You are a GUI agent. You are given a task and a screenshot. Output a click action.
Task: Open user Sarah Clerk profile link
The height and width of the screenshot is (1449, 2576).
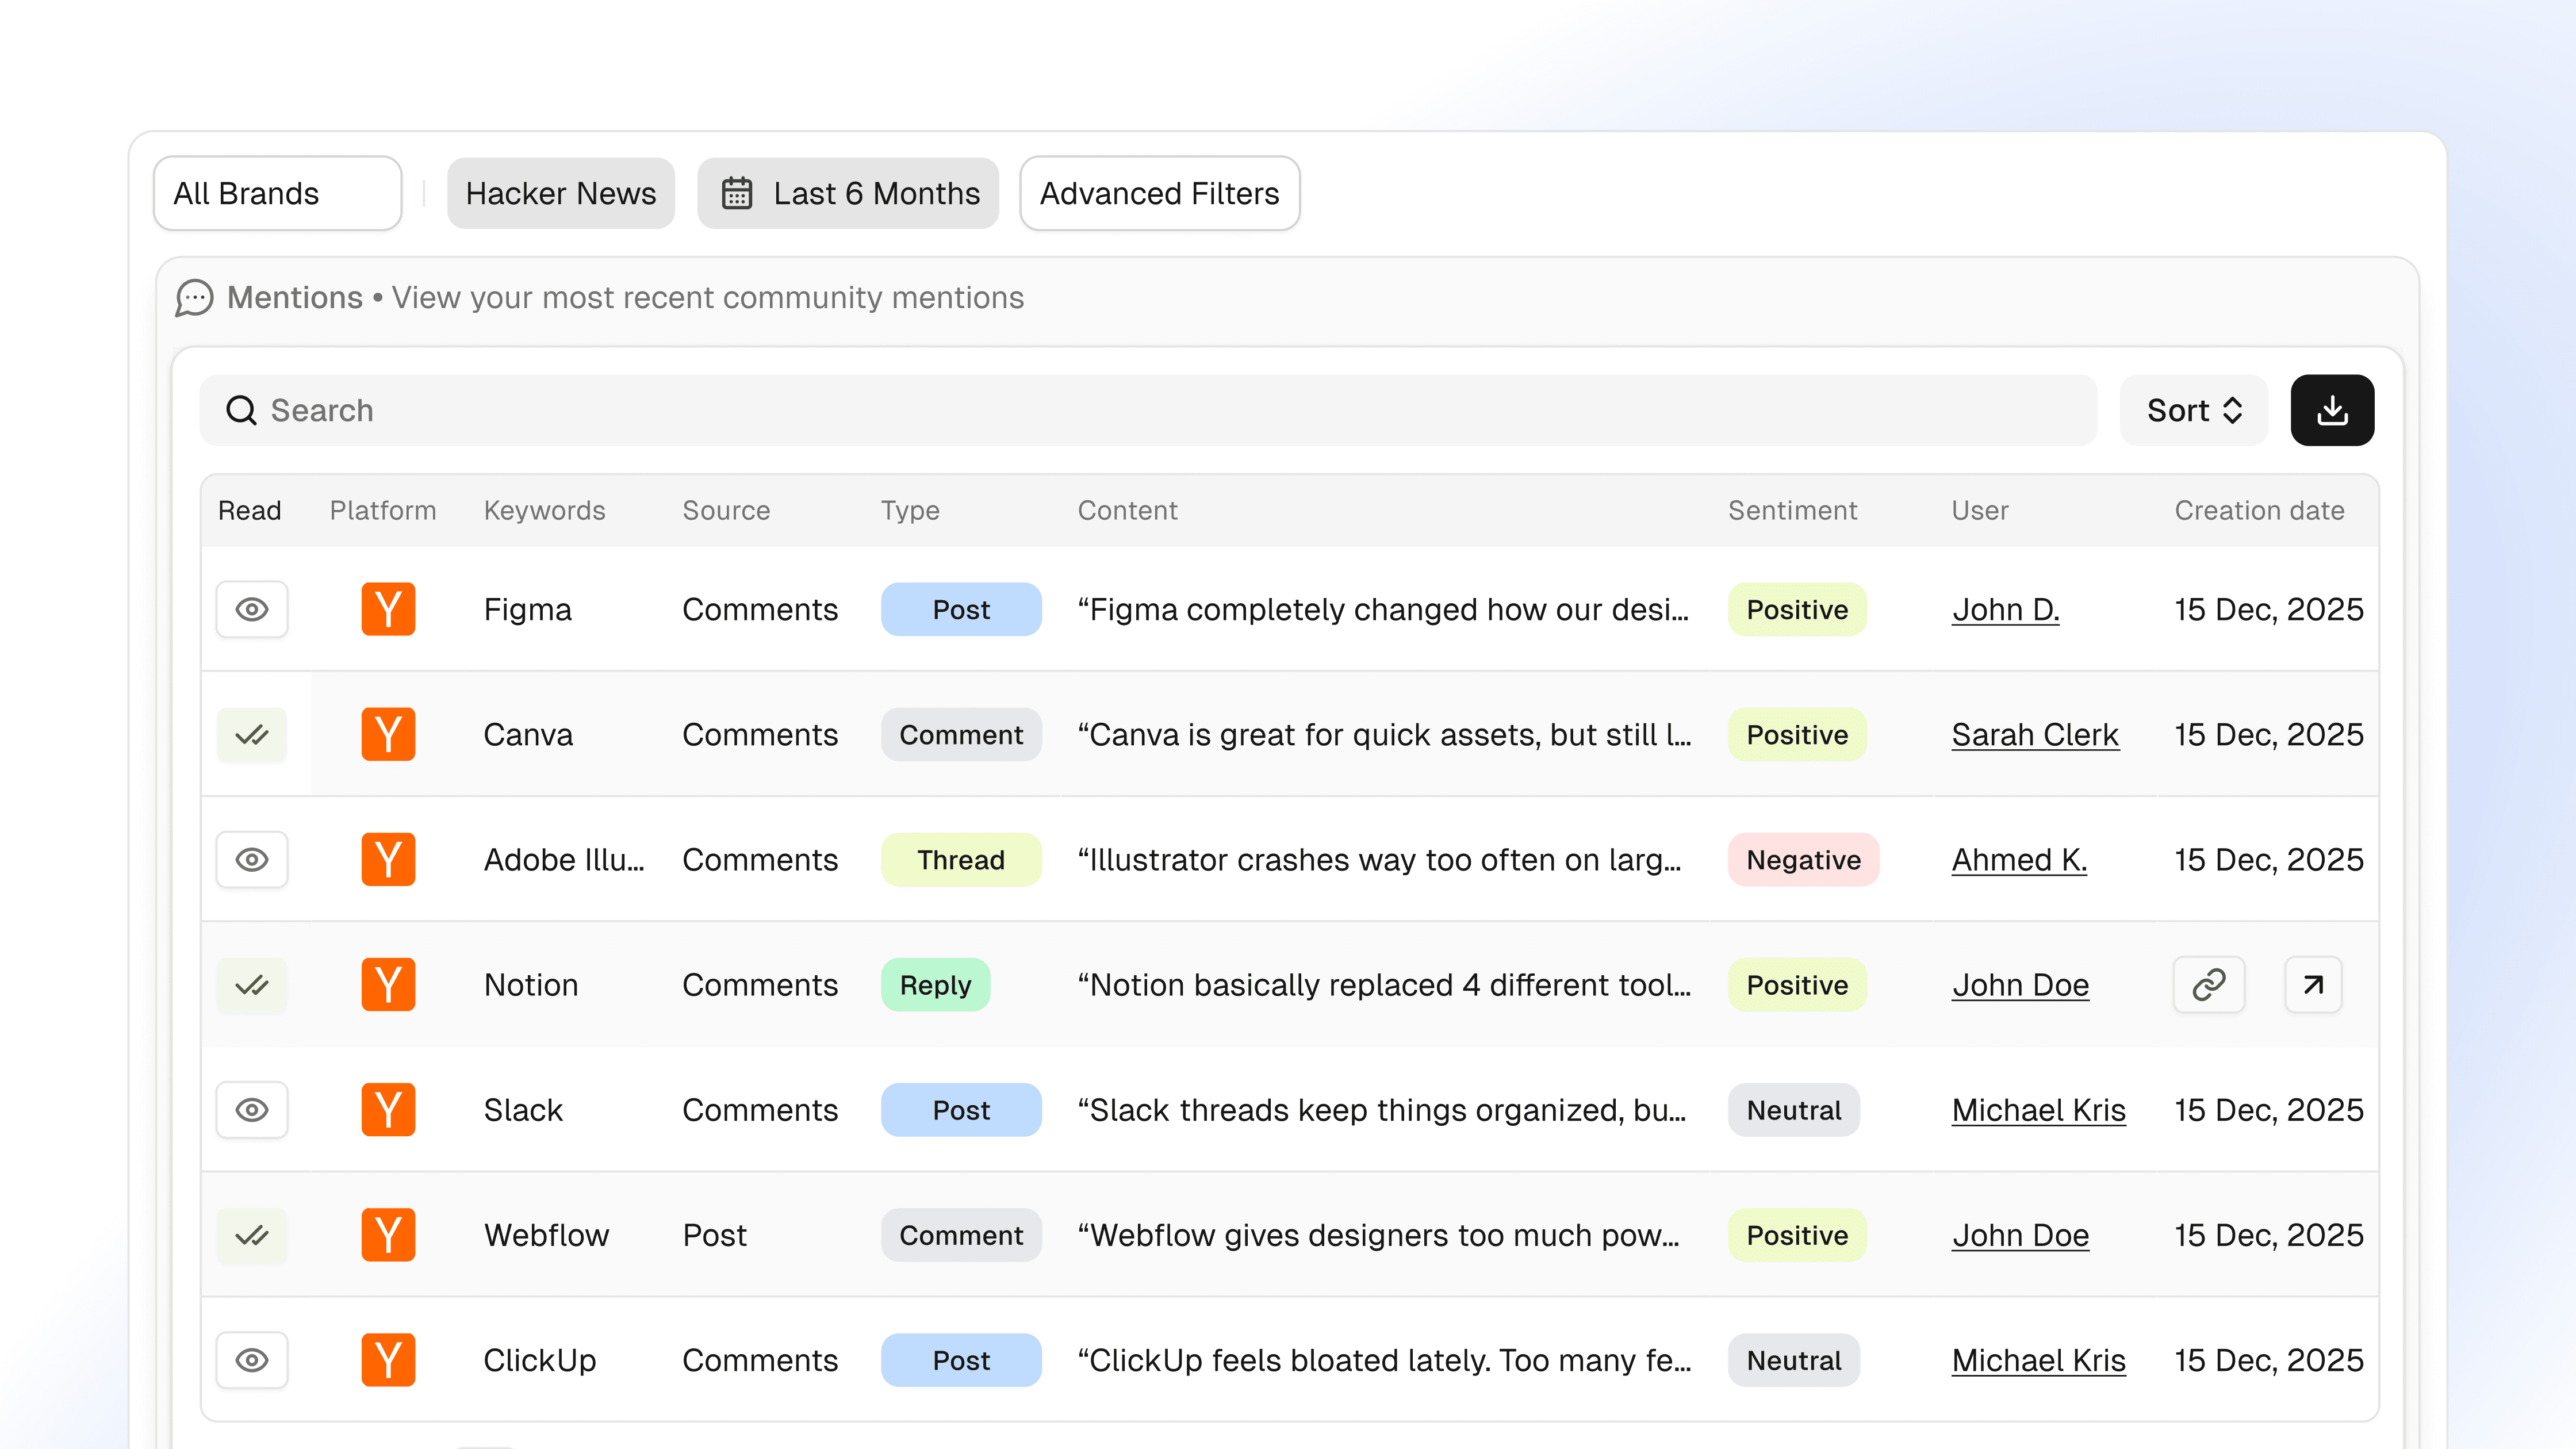pyautogui.click(x=2034, y=735)
